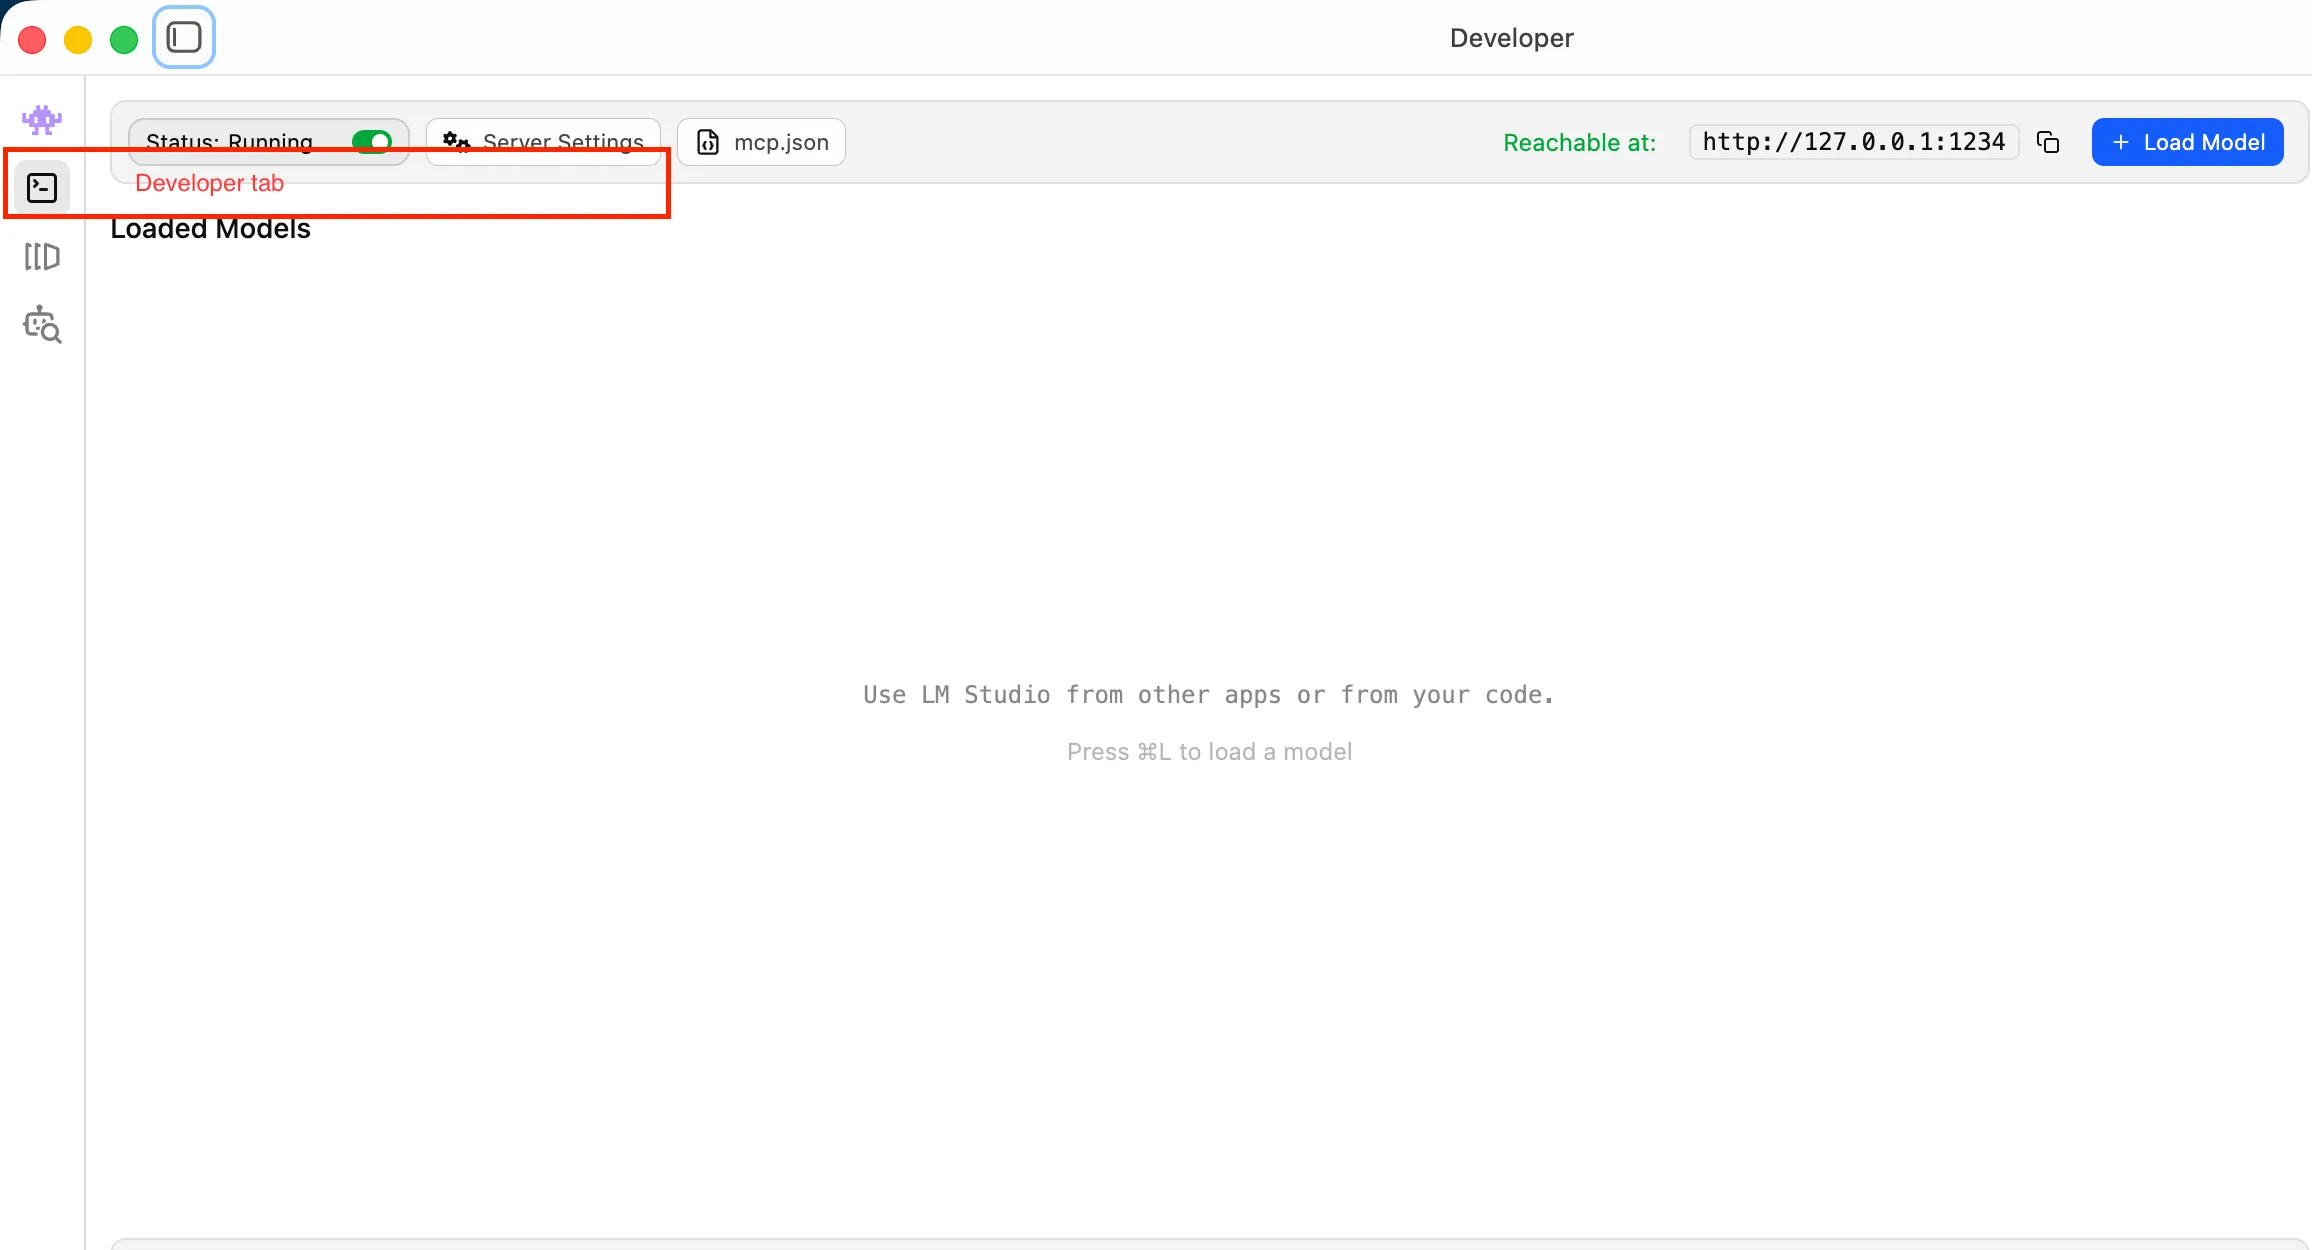Click the Press ⌘L to load a model hint

1209,752
